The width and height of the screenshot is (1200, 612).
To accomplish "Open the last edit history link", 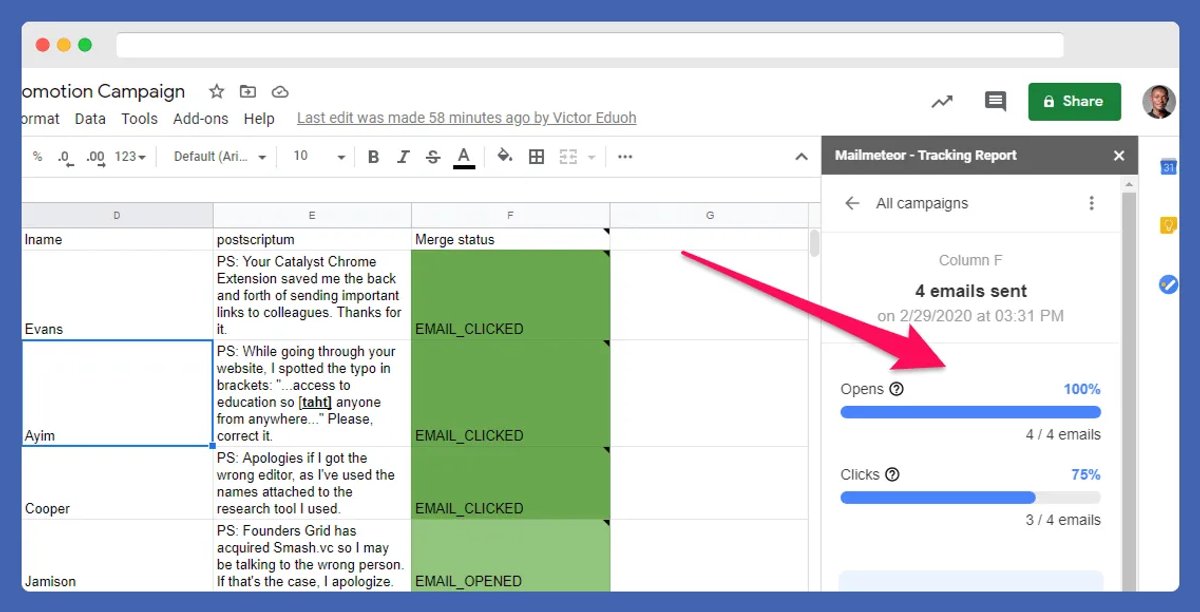I will pyautogui.click(x=467, y=118).
